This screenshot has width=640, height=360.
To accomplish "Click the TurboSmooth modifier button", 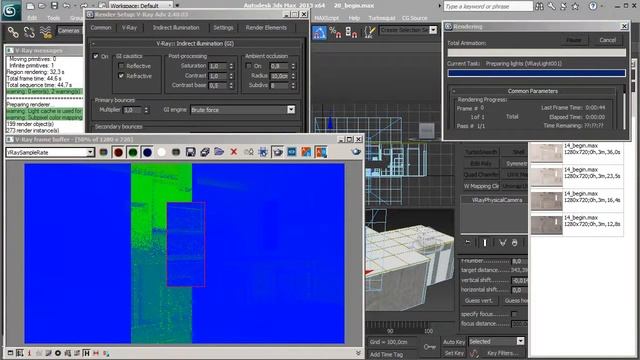I will (x=481, y=152).
